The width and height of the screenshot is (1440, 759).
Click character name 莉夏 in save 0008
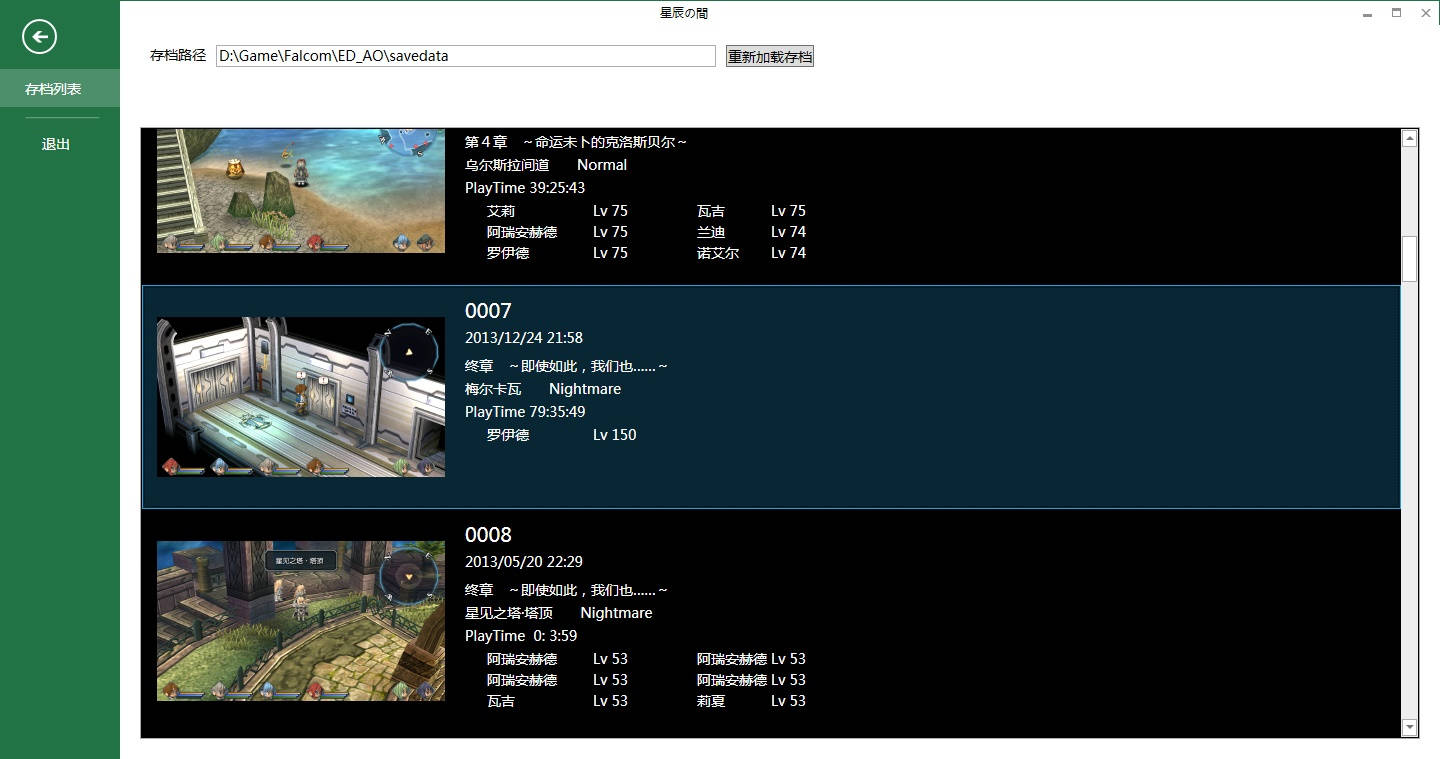tap(711, 701)
